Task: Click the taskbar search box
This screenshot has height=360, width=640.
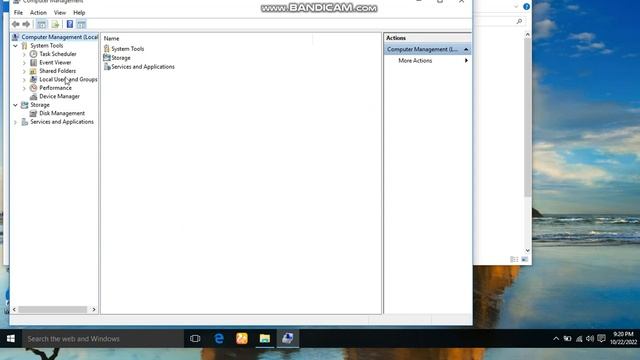Action: pyautogui.click(x=103, y=339)
